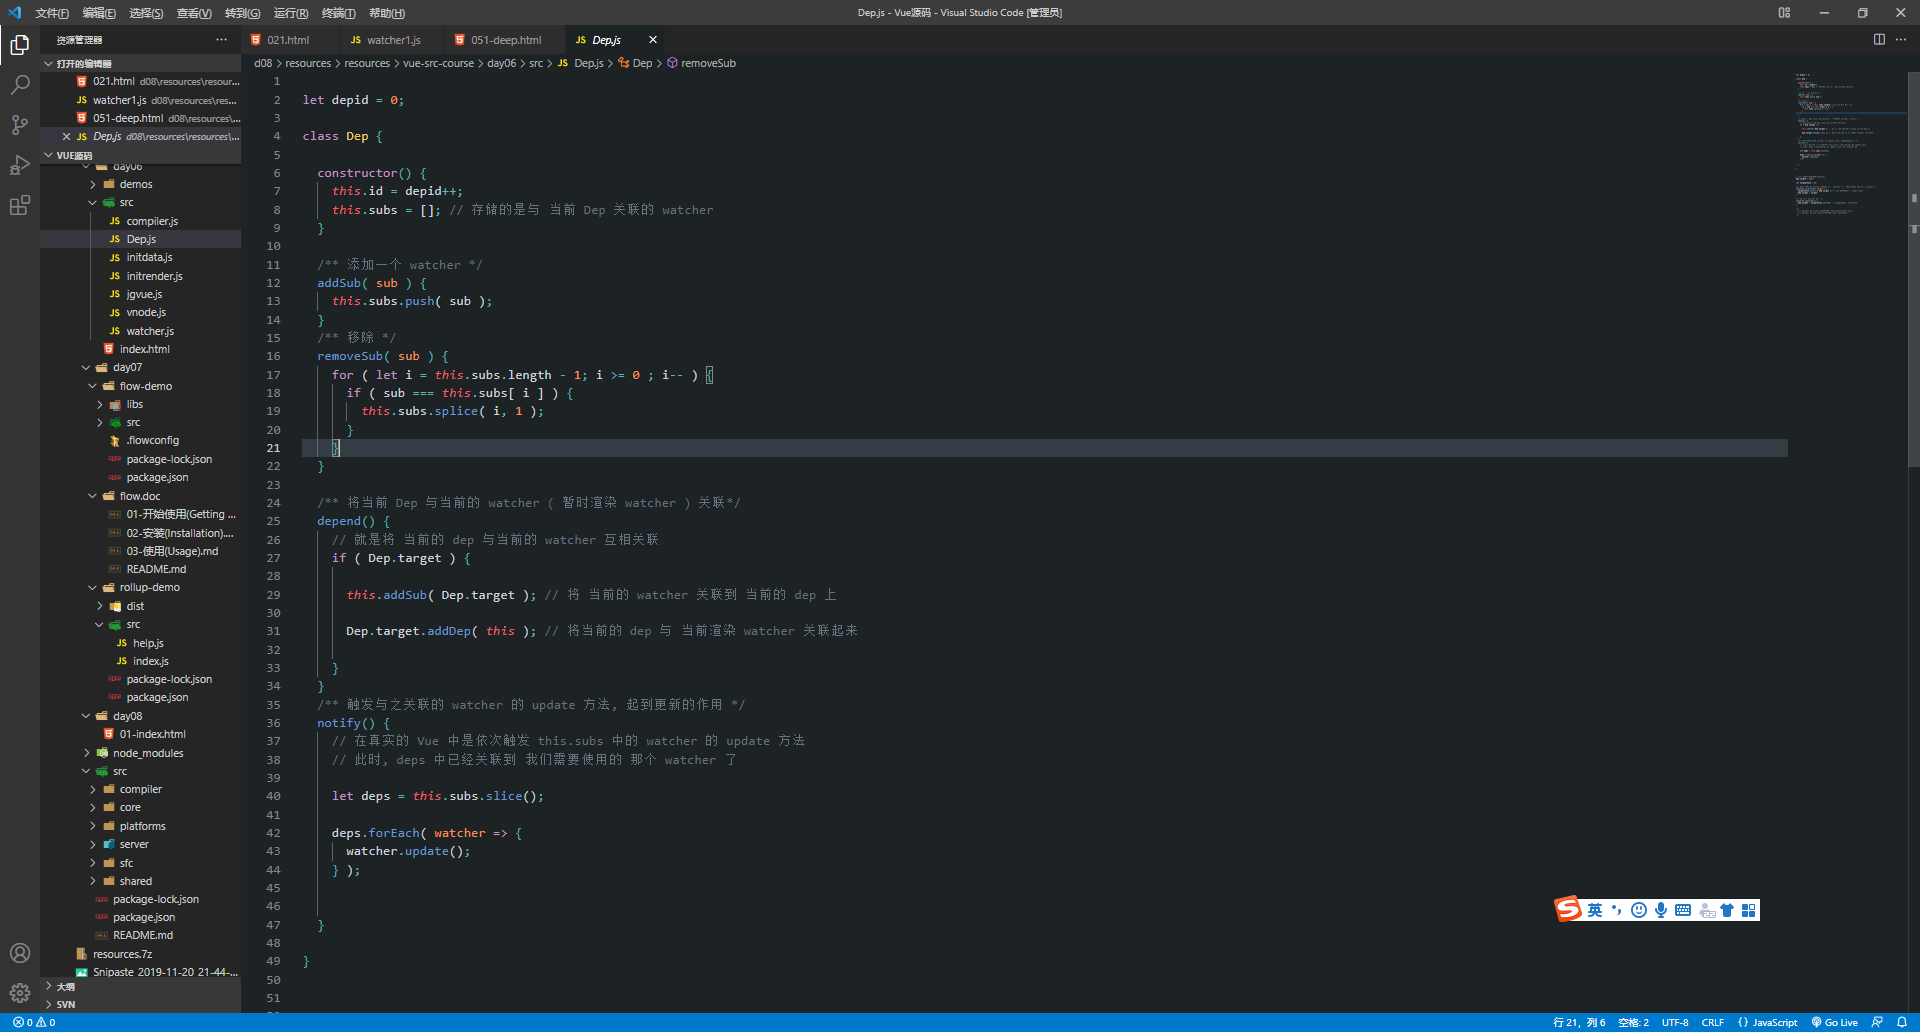
Task: Expand the 大纲 outline section
Action: tap(140, 986)
